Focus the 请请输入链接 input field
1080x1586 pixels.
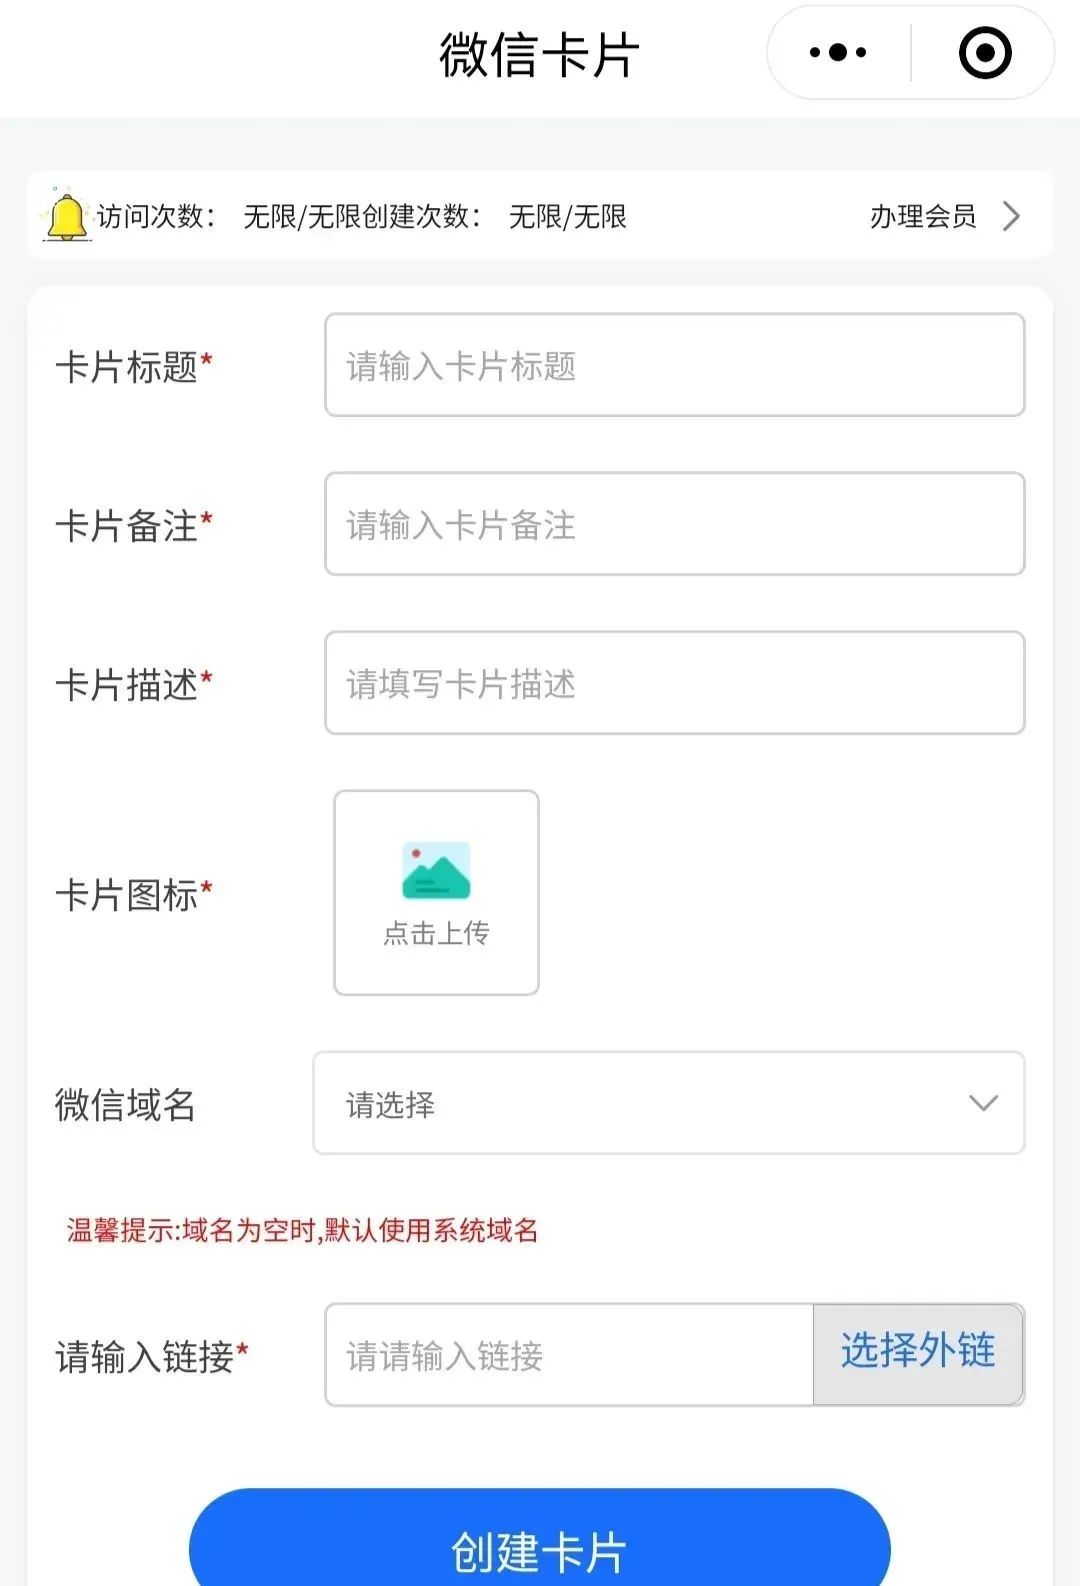pyautogui.click(x=569, y=1355)
